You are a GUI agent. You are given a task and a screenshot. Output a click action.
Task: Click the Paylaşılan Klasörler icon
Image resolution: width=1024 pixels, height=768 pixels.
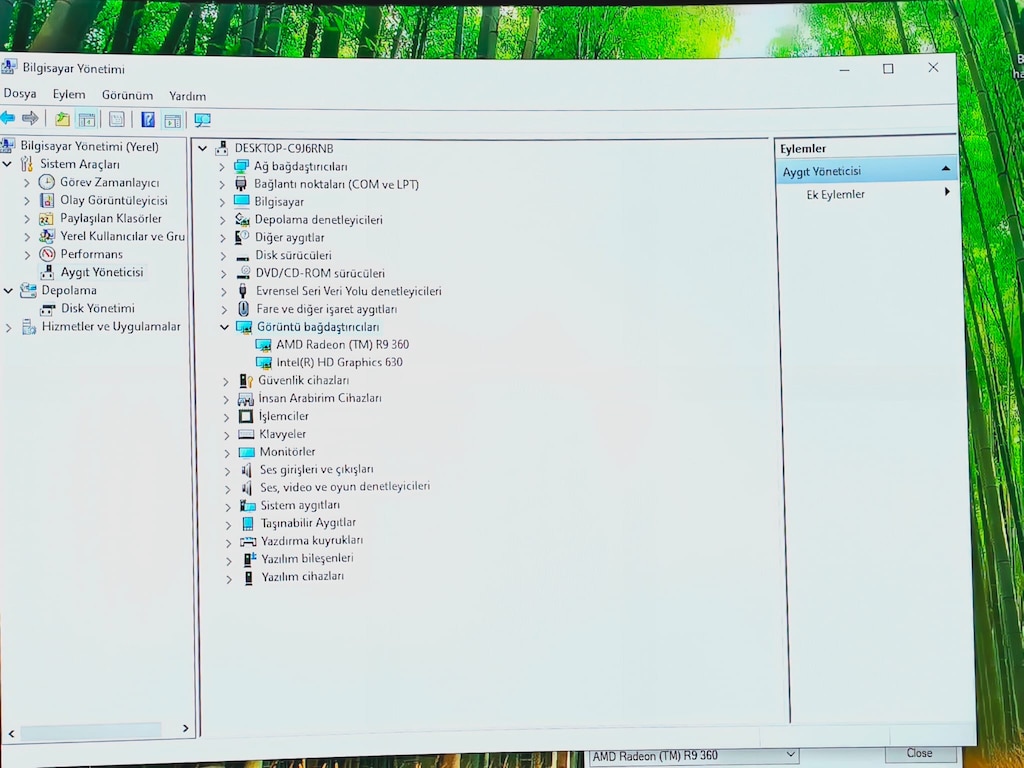click(46, 218)
